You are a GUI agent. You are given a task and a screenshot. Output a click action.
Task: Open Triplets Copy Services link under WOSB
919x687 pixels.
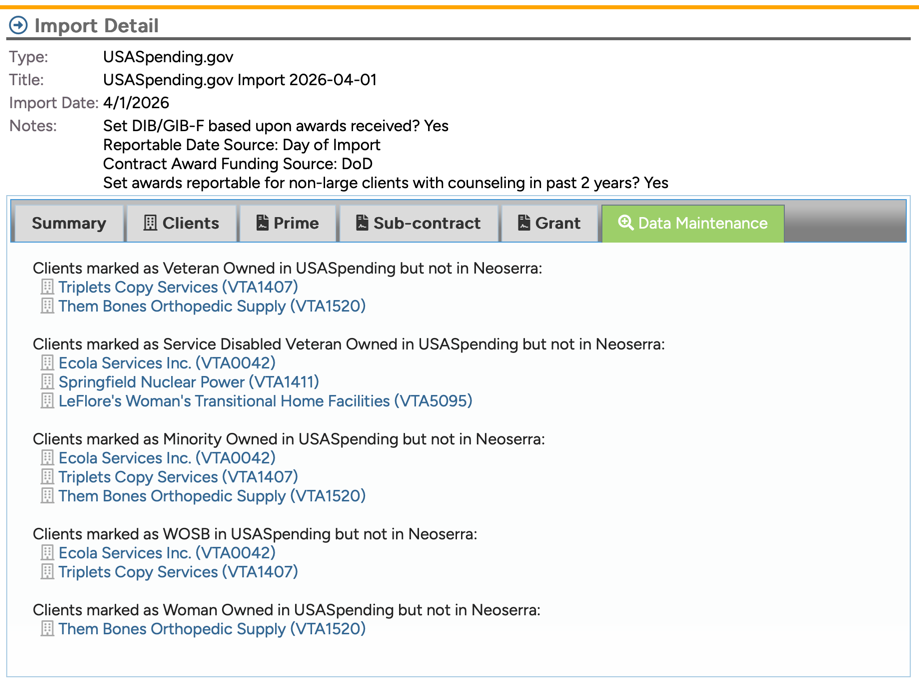point(178,572)
